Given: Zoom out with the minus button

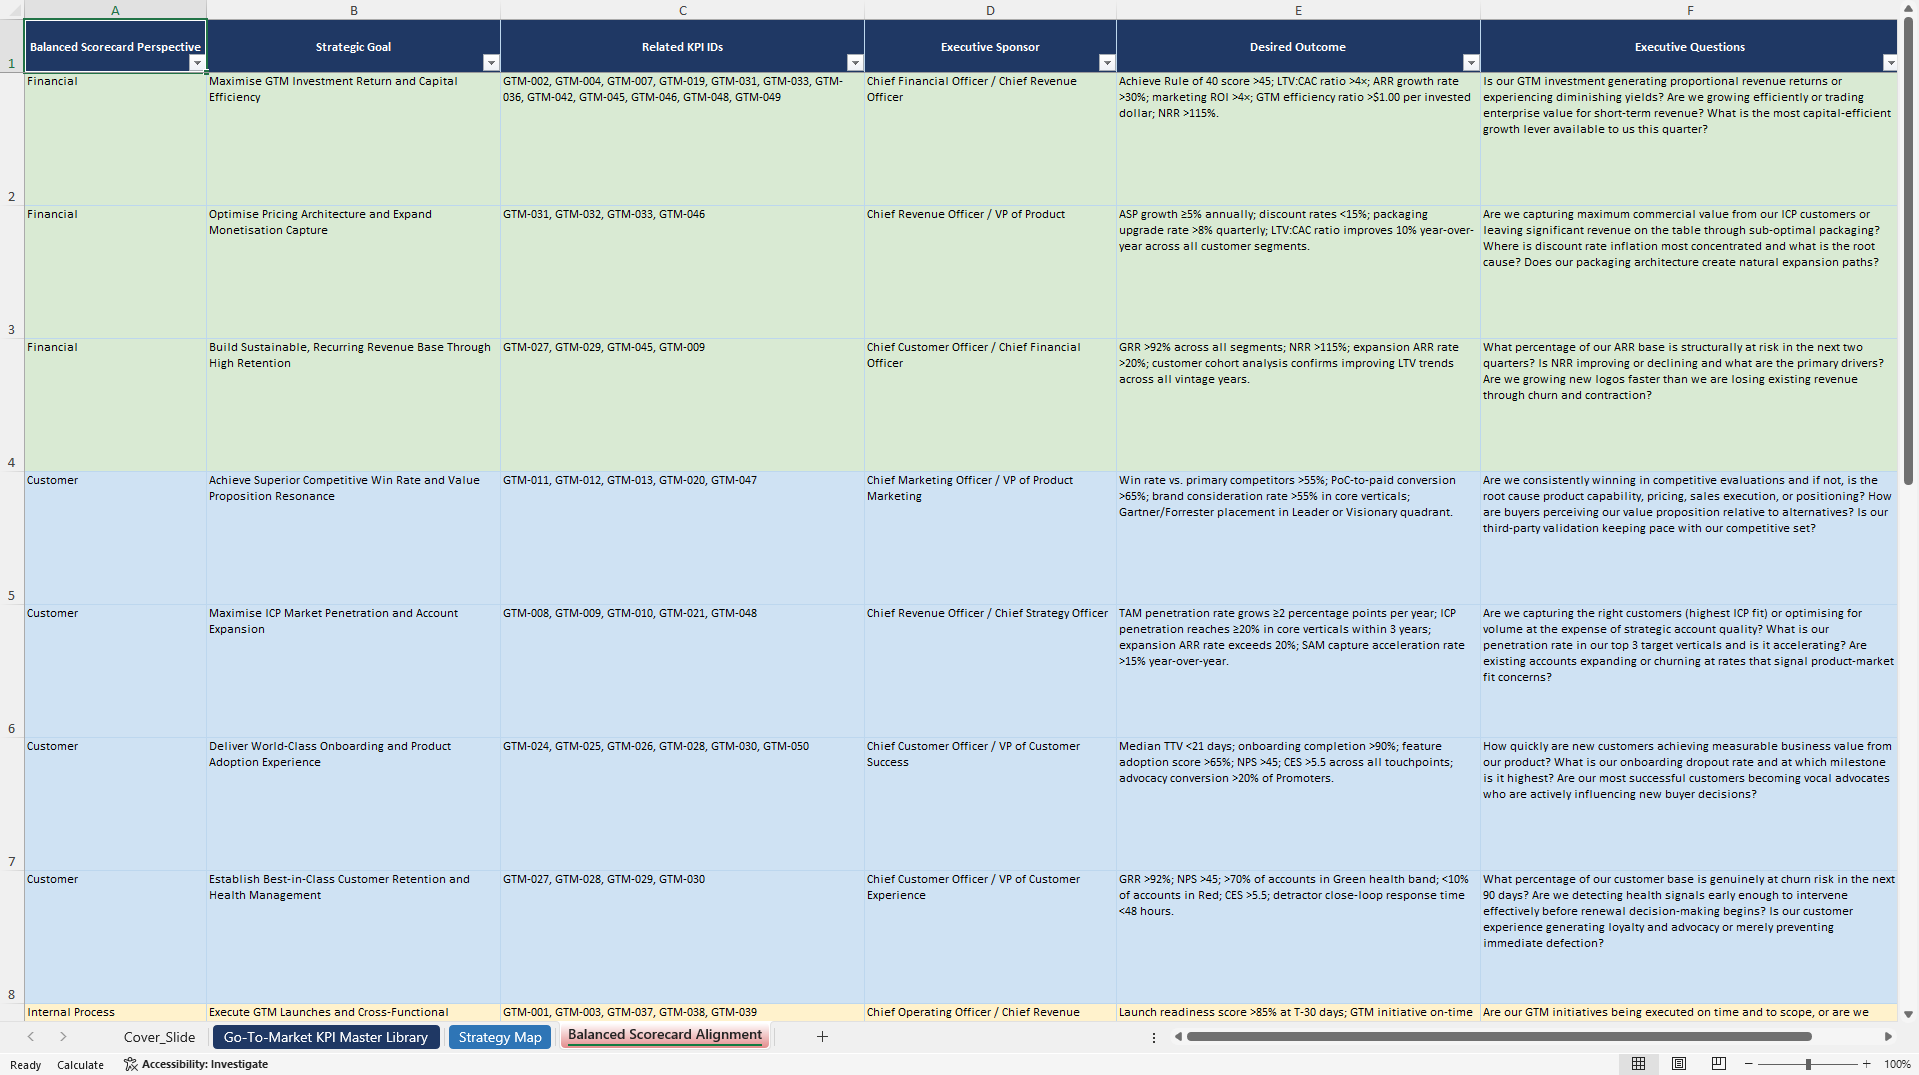Looking at the screenshot, I should point(1749,1064).
